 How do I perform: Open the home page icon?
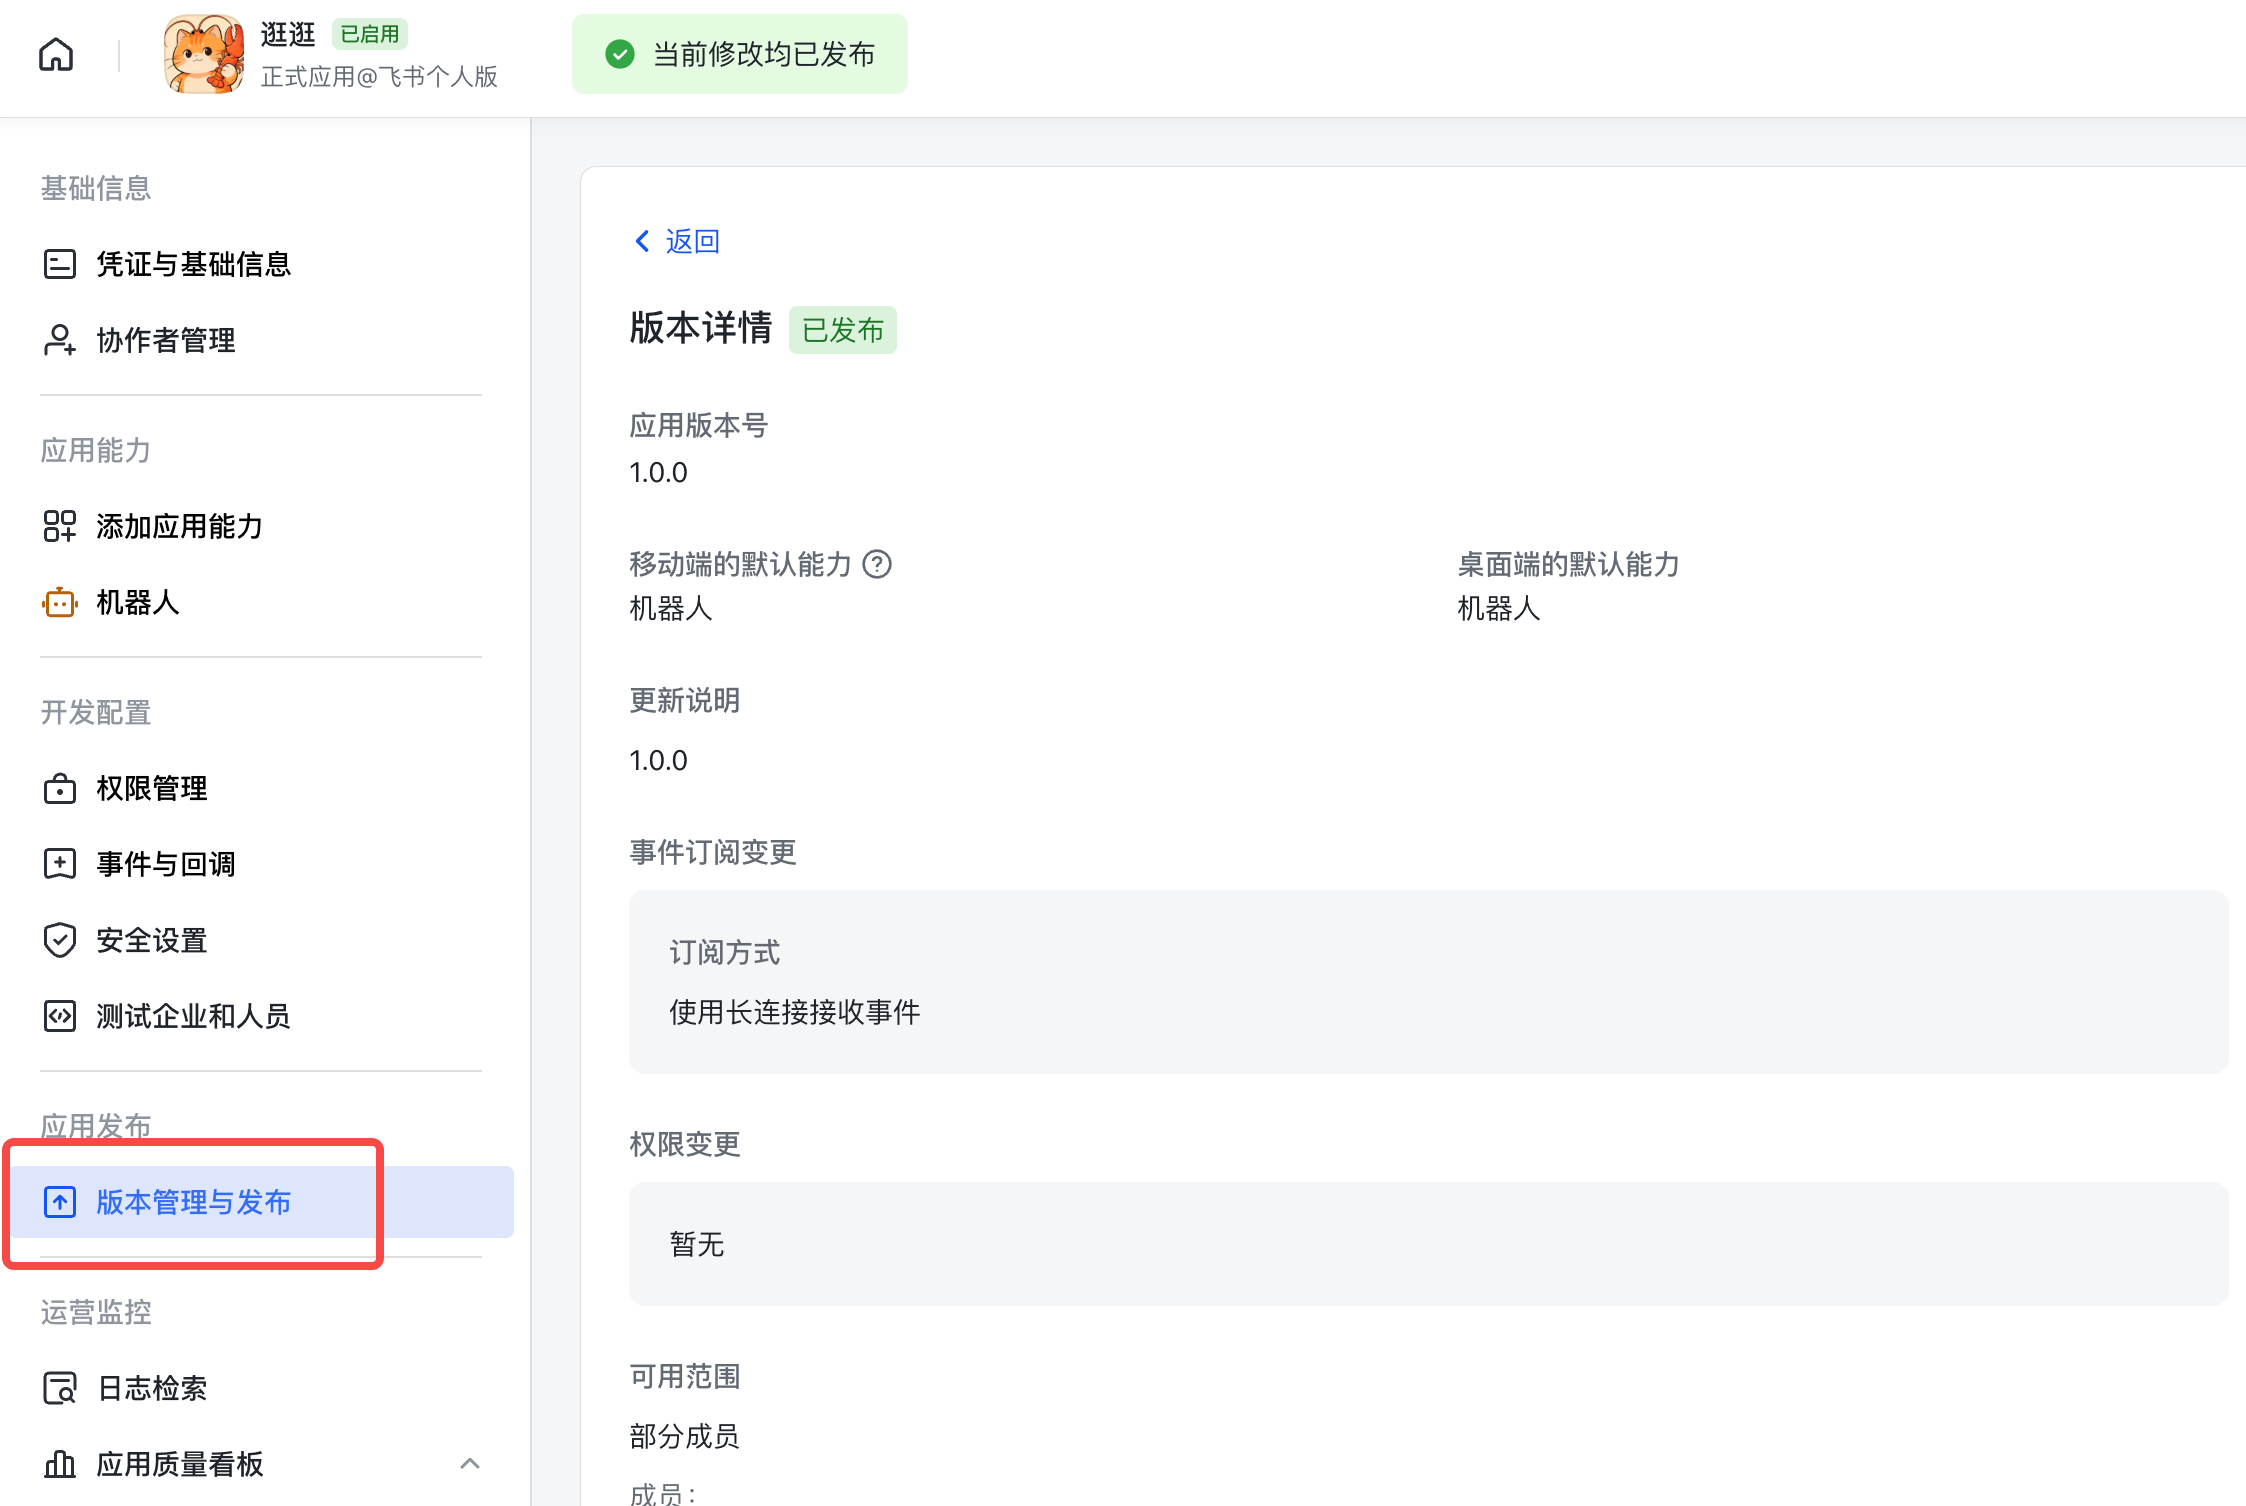55,54
